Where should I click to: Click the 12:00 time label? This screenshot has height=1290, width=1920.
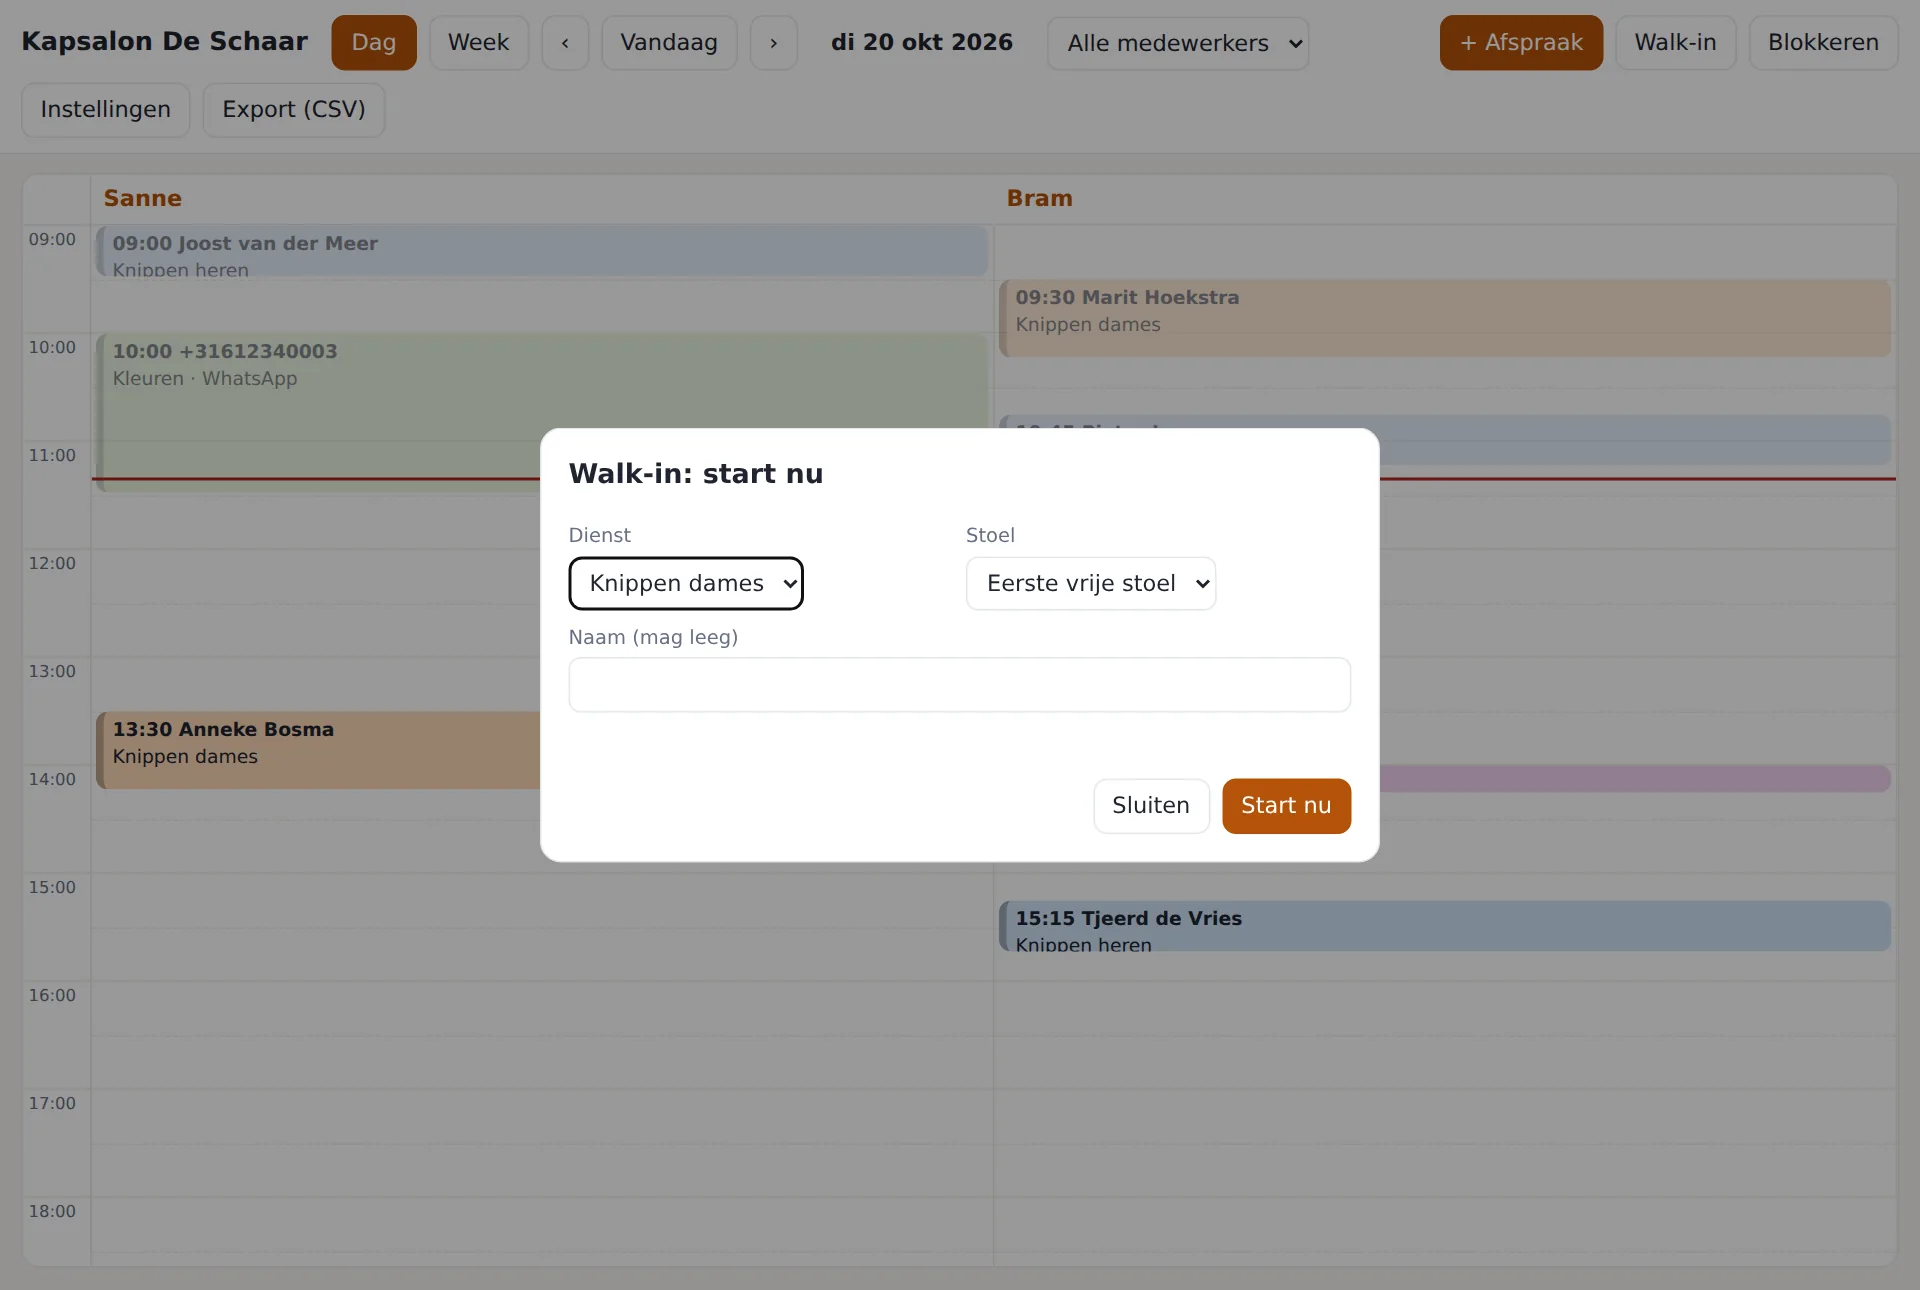52,564
